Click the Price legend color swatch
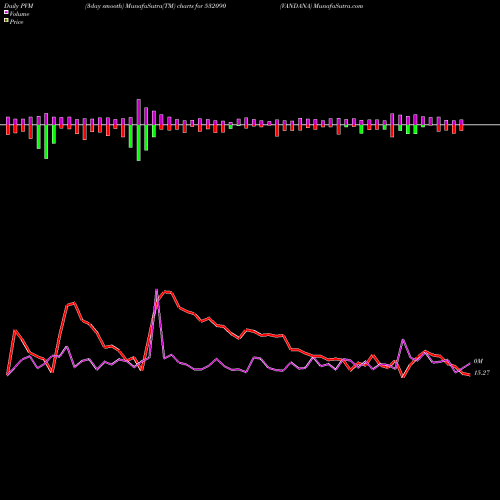 (x=6, y=21)
